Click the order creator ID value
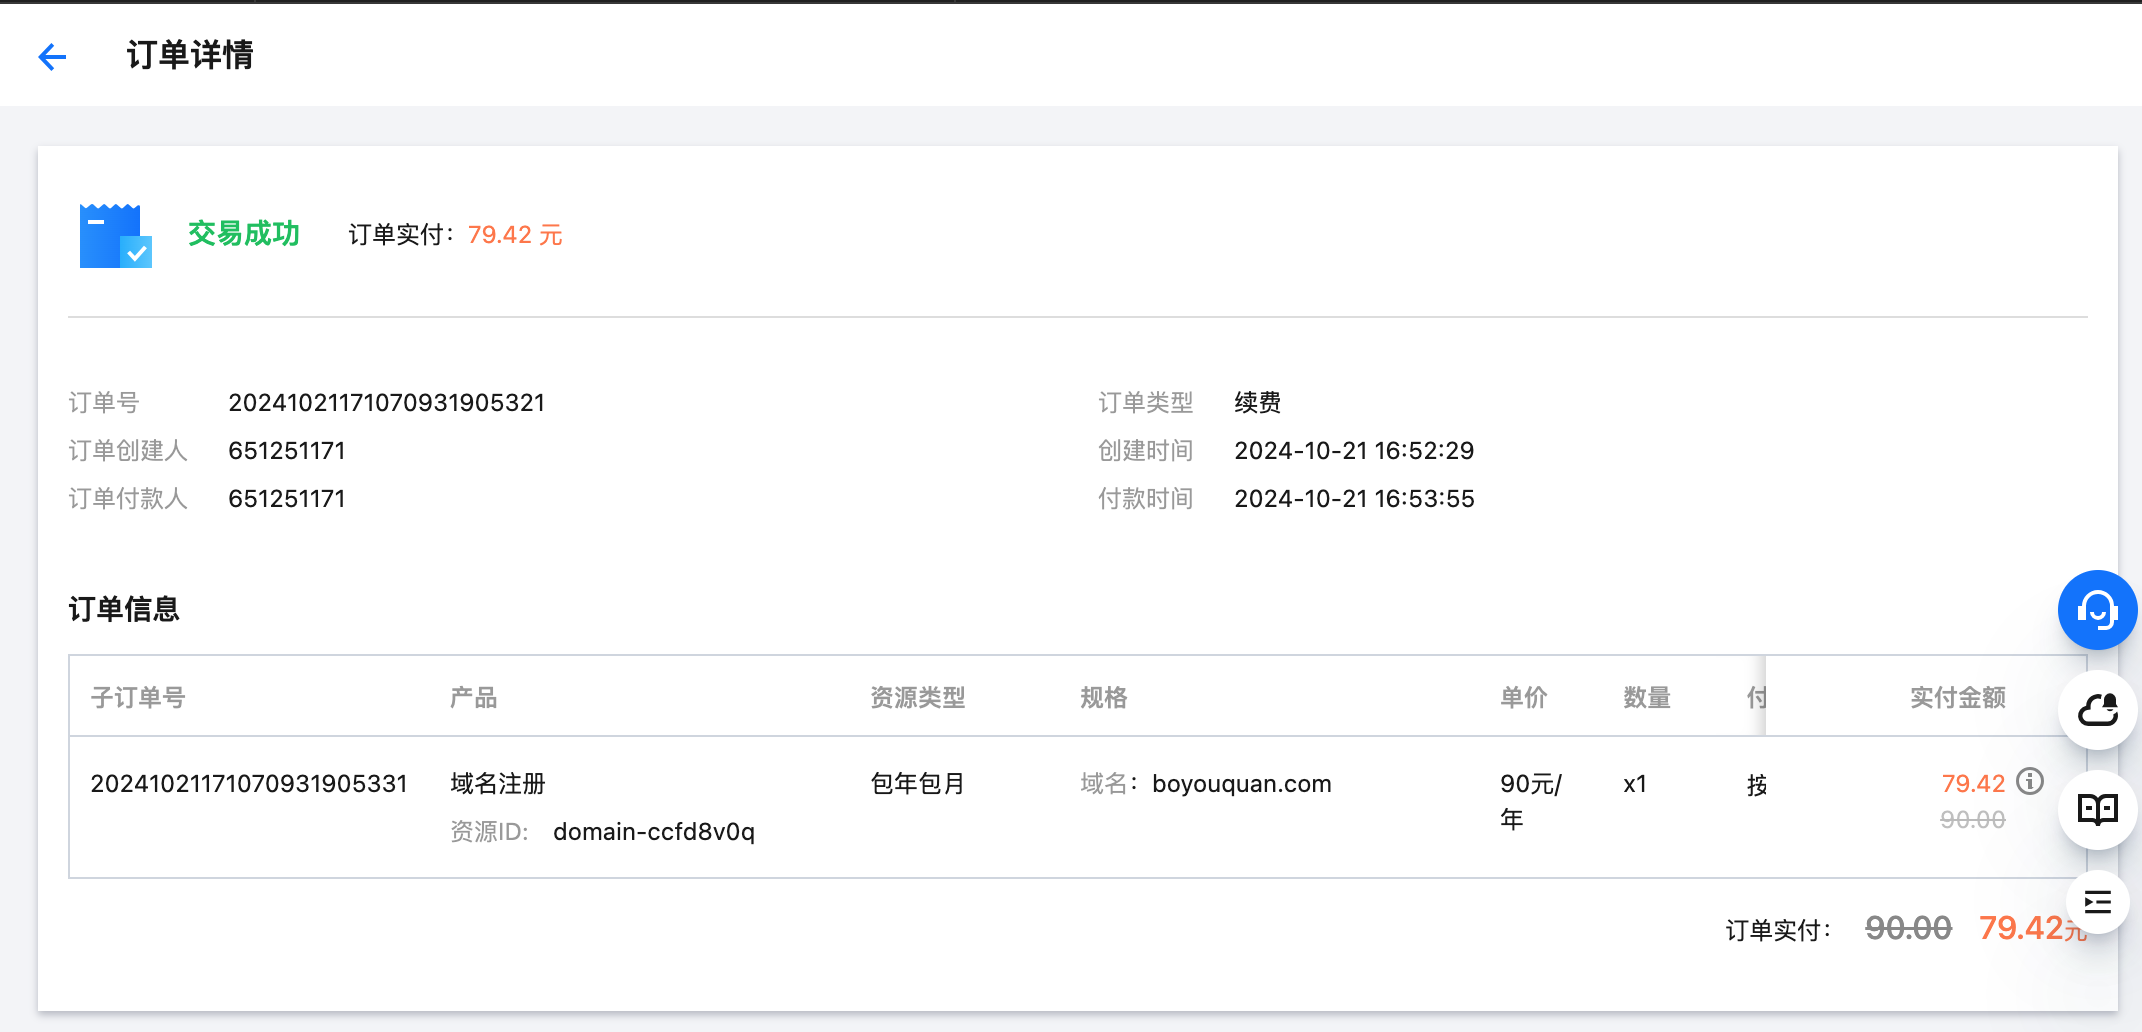The width and height of the screenshot is (2142, 1032). click(287, 451)
